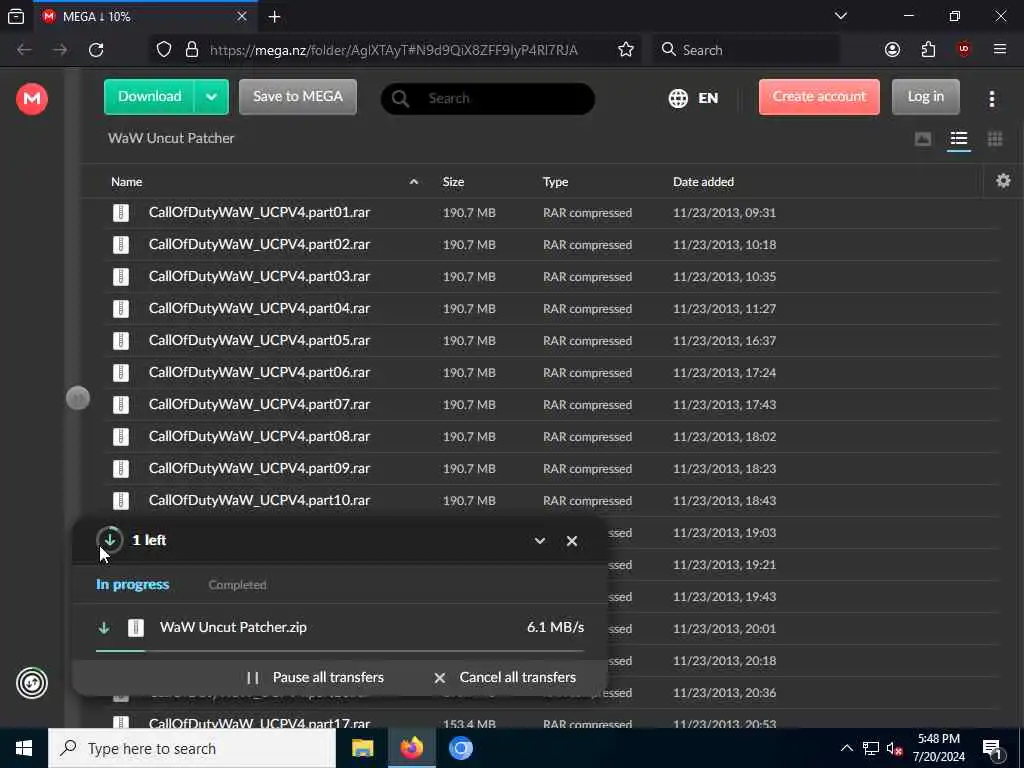1024x768 pixels.
Task: Click the browser Reload button
Action: [96, 50]
